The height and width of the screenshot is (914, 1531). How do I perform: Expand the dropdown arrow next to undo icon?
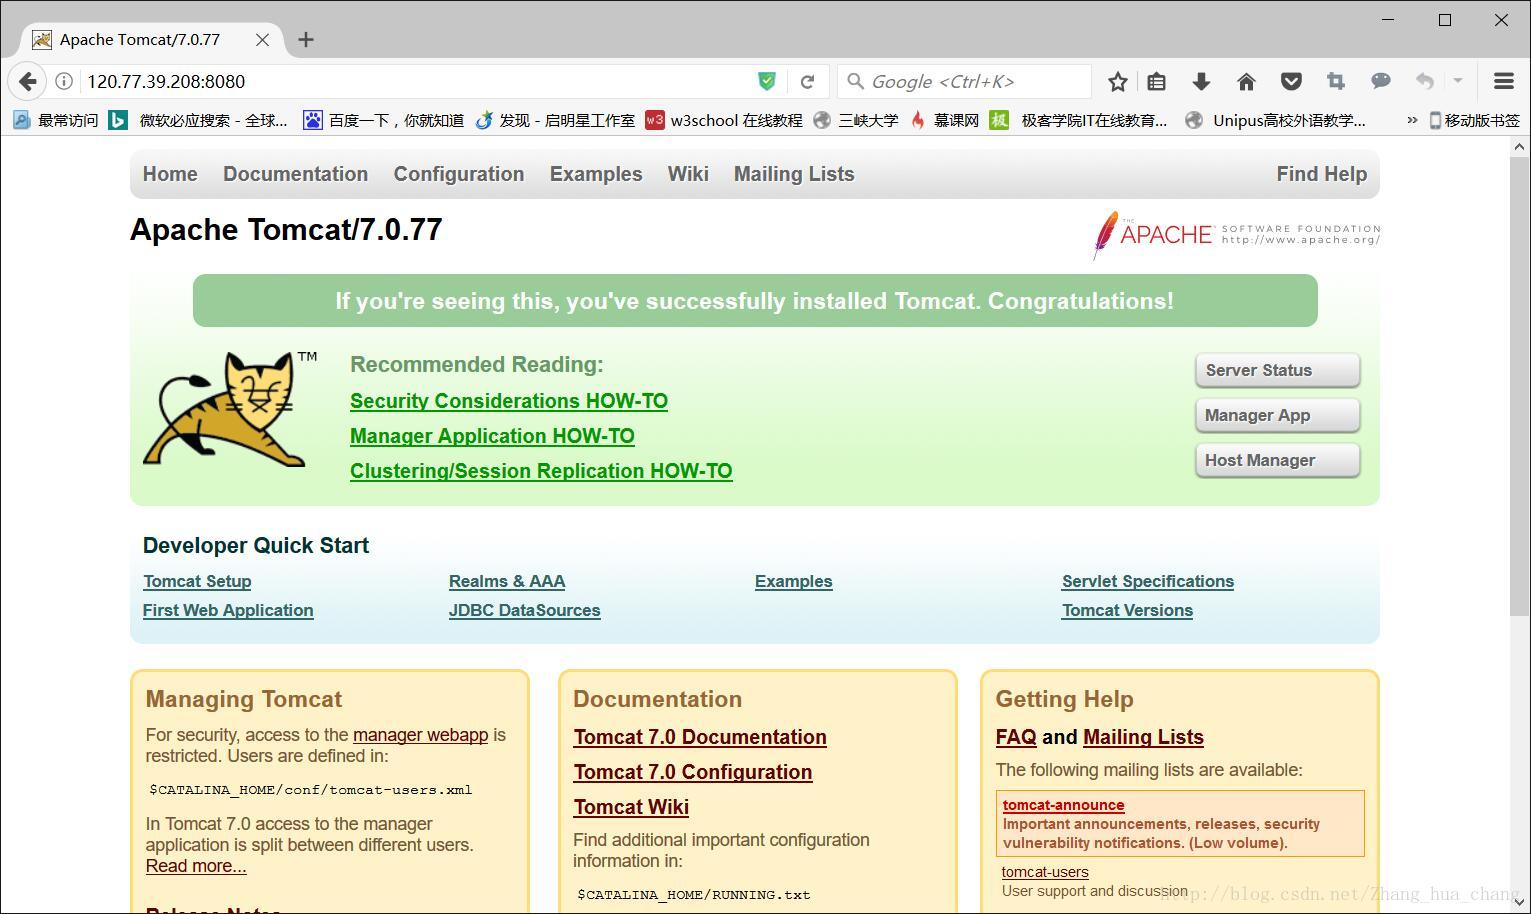tap(1458, 81)
